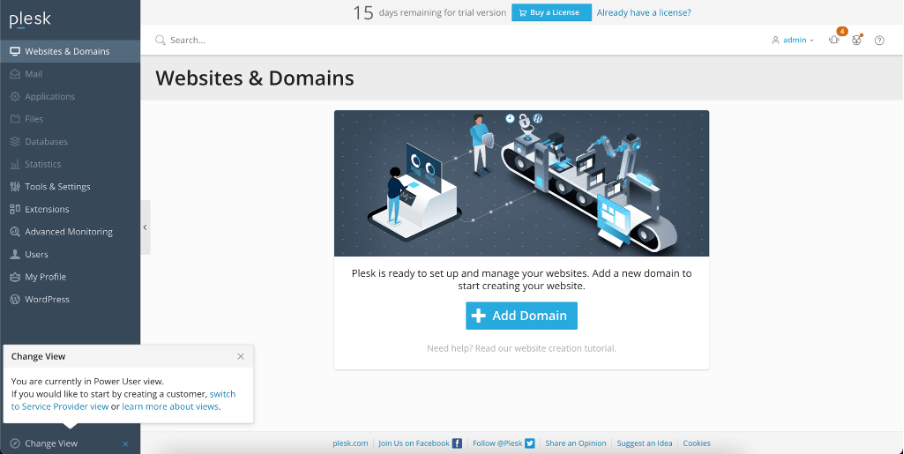Click the Change View compass icon
This screenshot has height=454, width=904.
(15, 443)
